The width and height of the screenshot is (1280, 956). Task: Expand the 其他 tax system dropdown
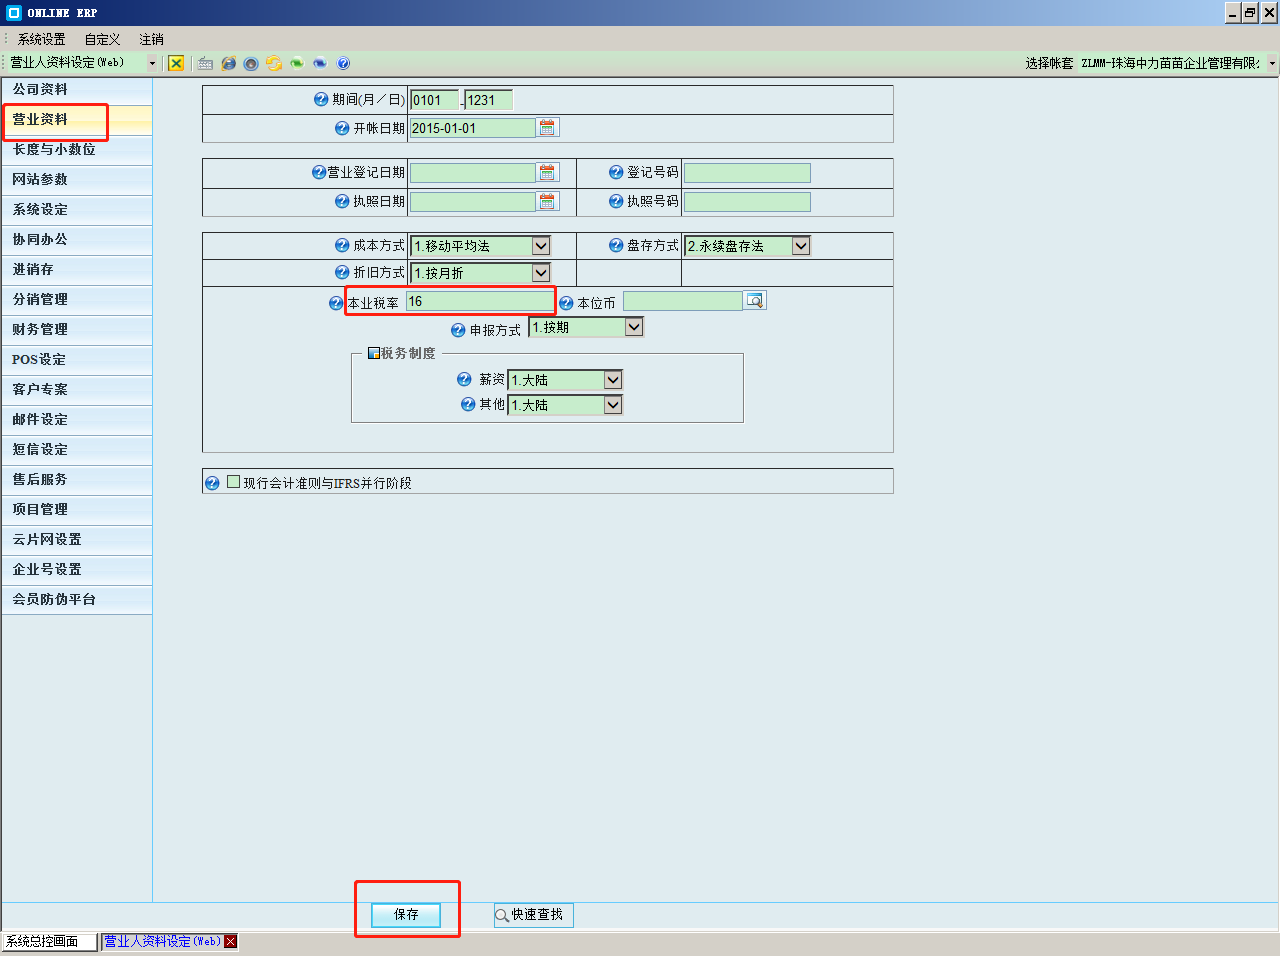613,405
